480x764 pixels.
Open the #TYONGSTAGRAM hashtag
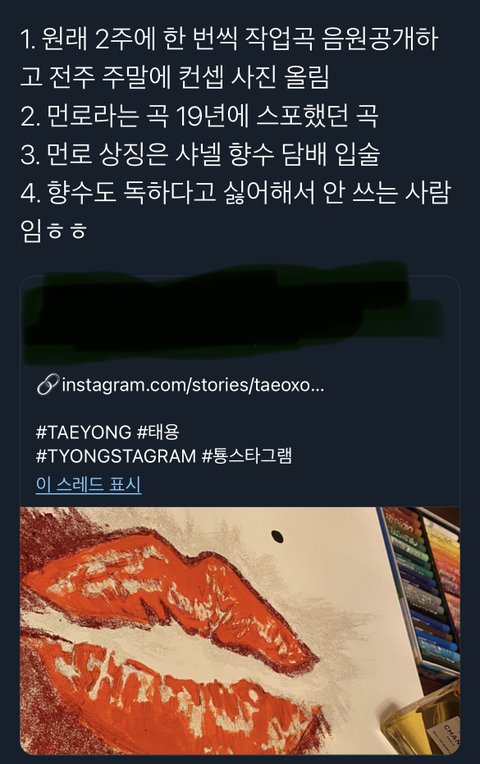click(x=115, y=457)
